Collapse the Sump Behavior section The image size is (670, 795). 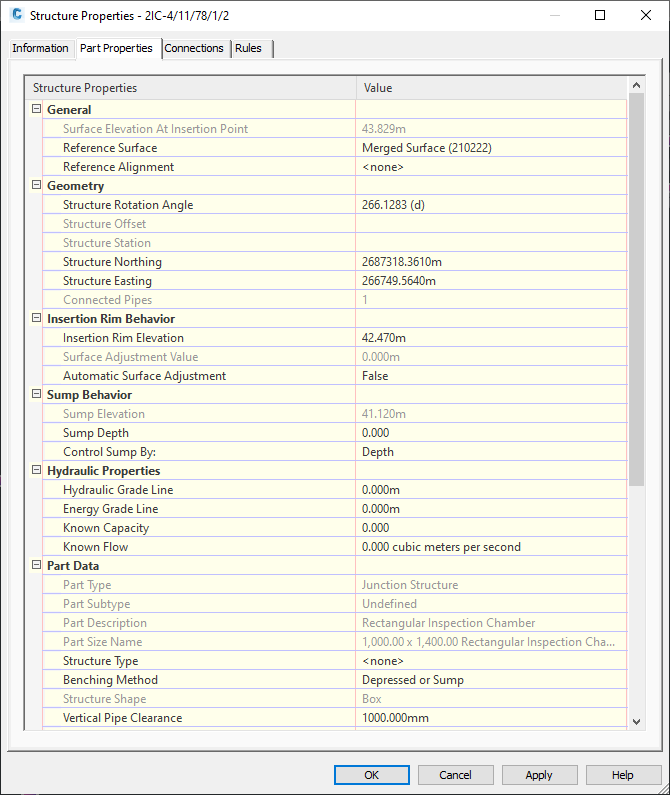[x=36, y=394]
